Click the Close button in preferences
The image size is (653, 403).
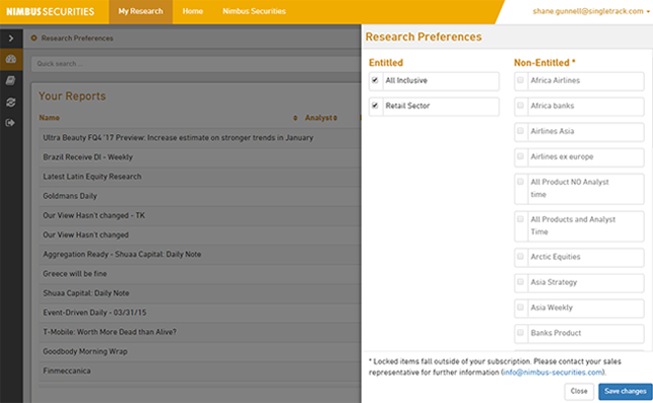coord(578,391)
